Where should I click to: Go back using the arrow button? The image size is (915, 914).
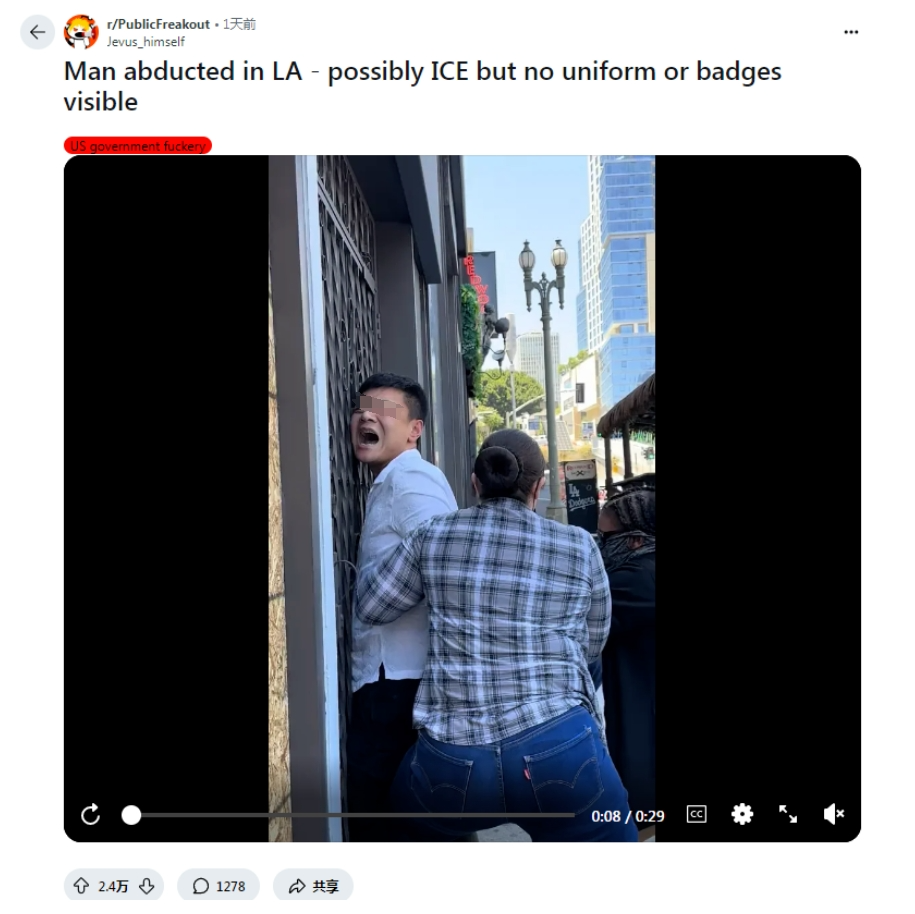coord(37,32)
